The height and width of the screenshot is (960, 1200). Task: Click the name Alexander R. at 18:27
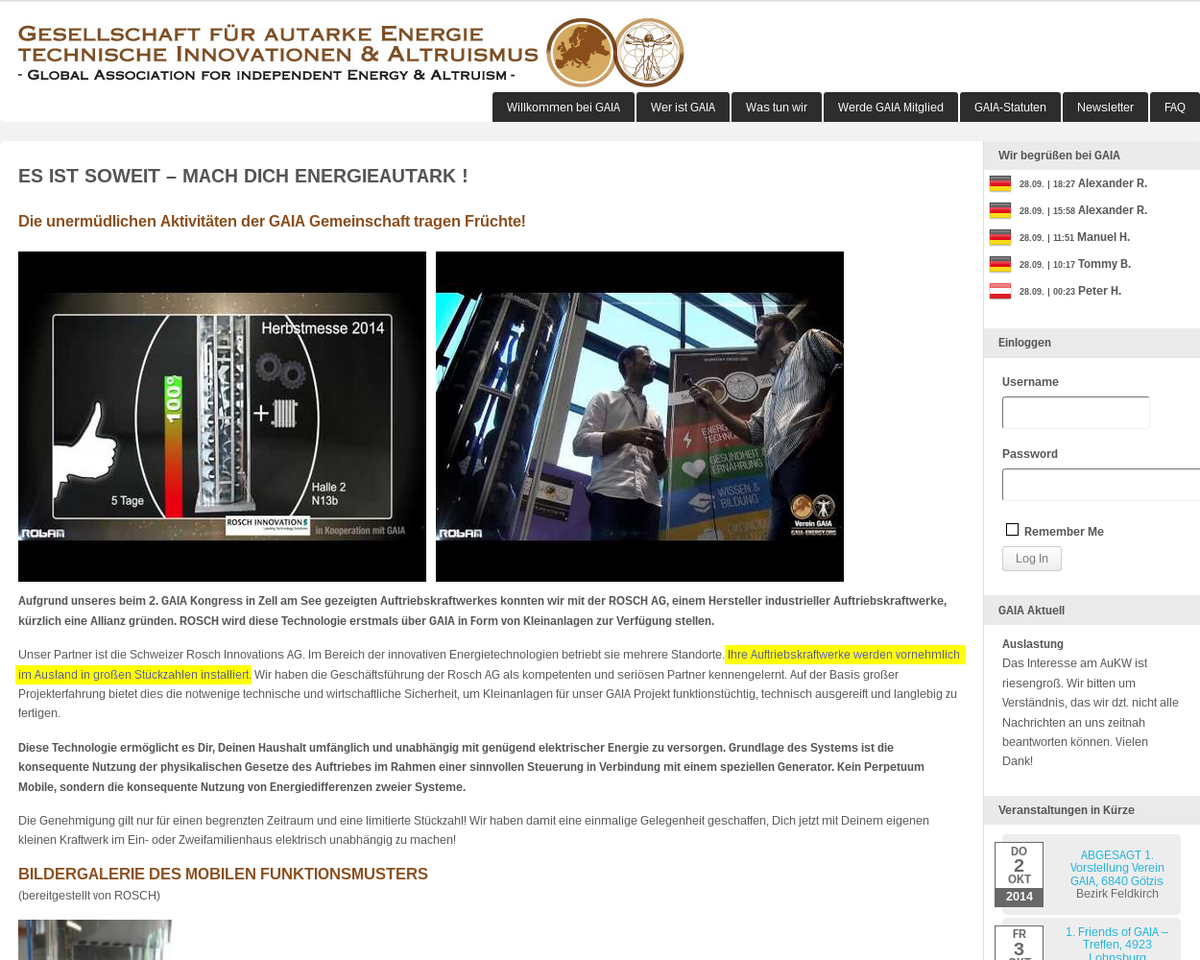click(x=1112, y=184)
